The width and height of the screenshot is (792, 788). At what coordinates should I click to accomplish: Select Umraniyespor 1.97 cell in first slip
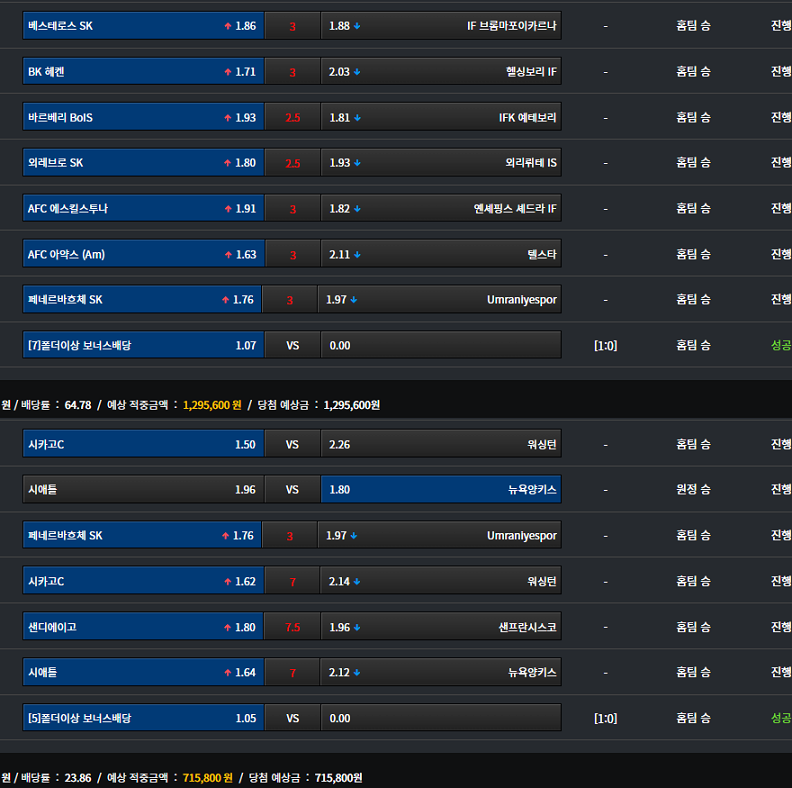pos(439,300)
